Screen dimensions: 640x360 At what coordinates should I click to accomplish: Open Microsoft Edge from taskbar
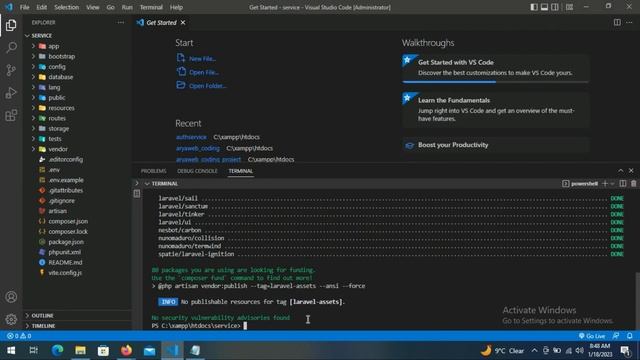tap(58, 350)
